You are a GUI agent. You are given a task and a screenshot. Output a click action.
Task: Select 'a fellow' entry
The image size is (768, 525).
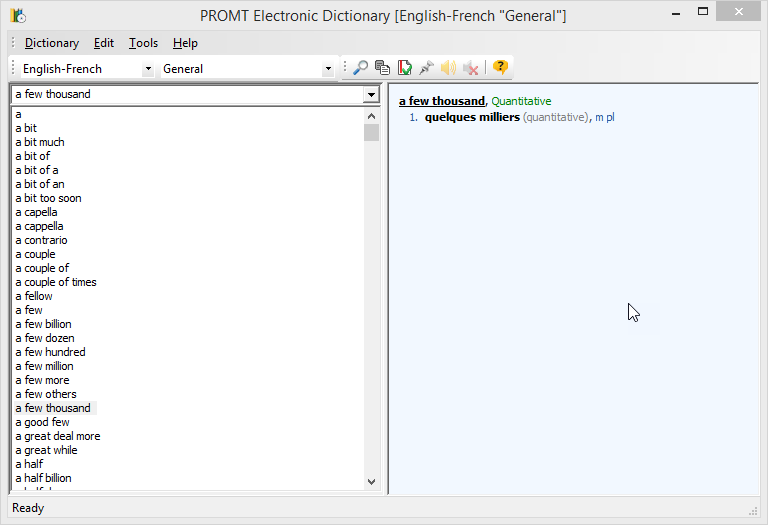click(34, 296)
